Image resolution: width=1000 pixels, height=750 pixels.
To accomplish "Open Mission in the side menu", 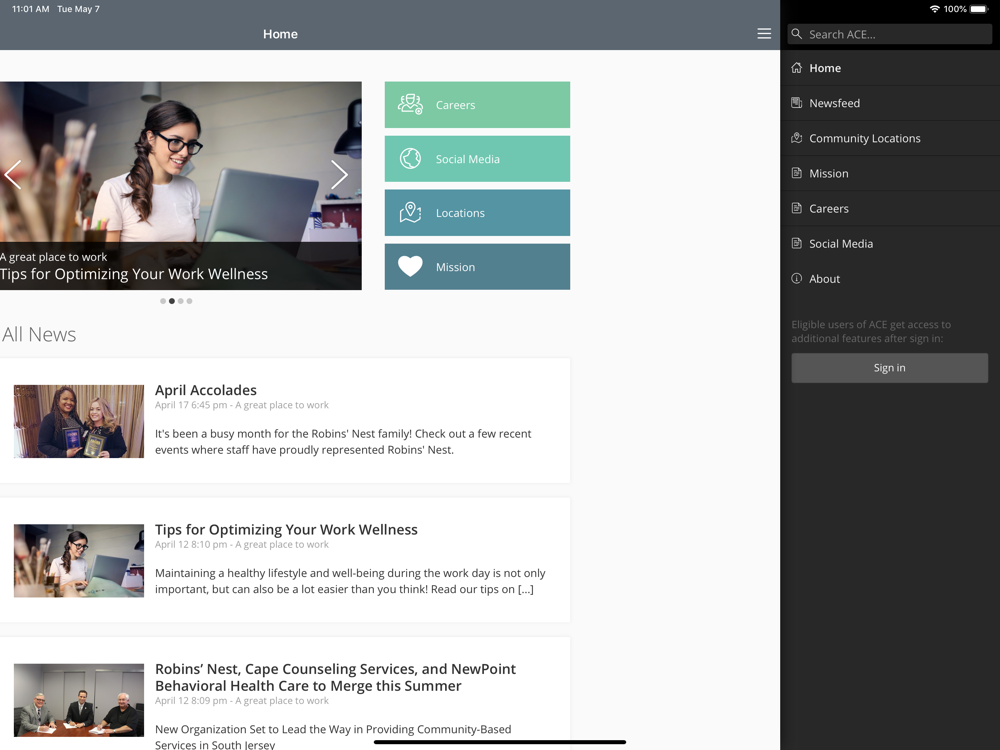I will [890, 173].
